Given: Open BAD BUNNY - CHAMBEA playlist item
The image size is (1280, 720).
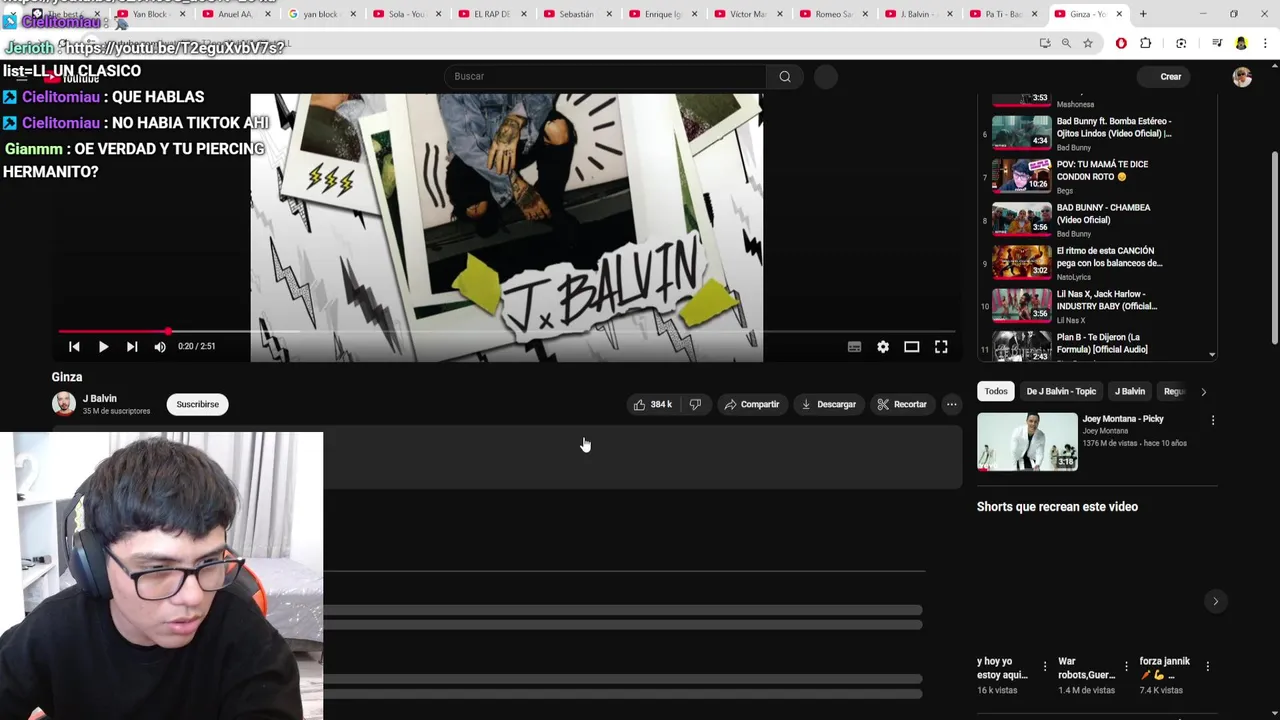Looking at the screenshot, I should [1095, 220].
